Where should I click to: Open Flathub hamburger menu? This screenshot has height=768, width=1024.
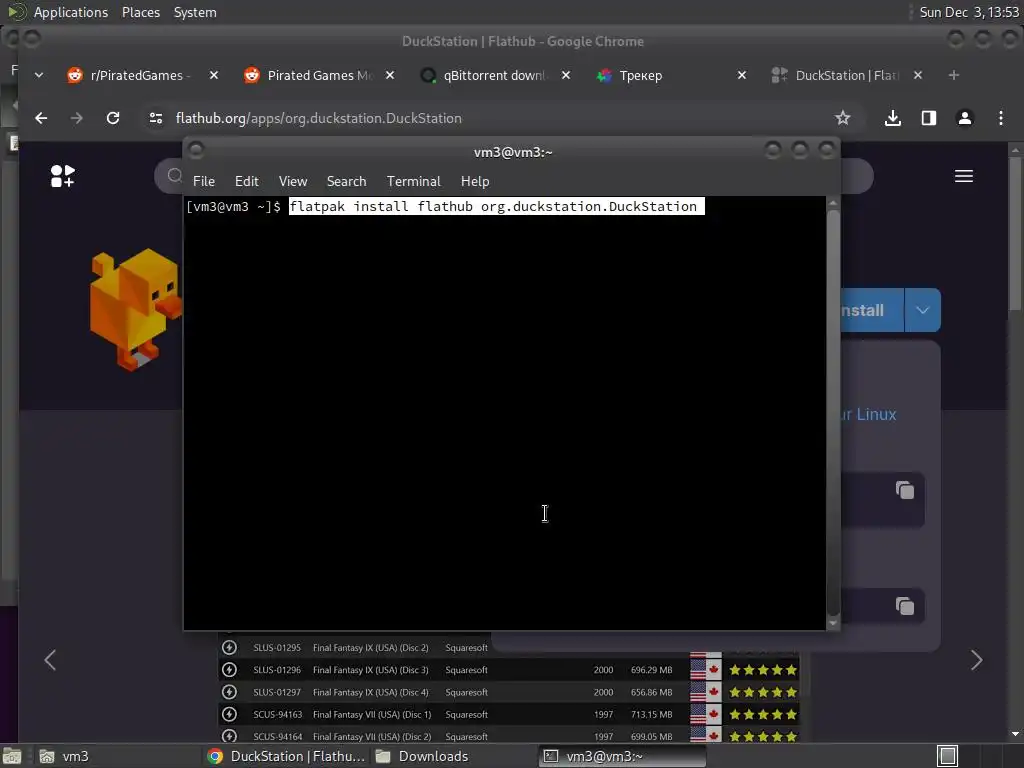pos(964,176)
